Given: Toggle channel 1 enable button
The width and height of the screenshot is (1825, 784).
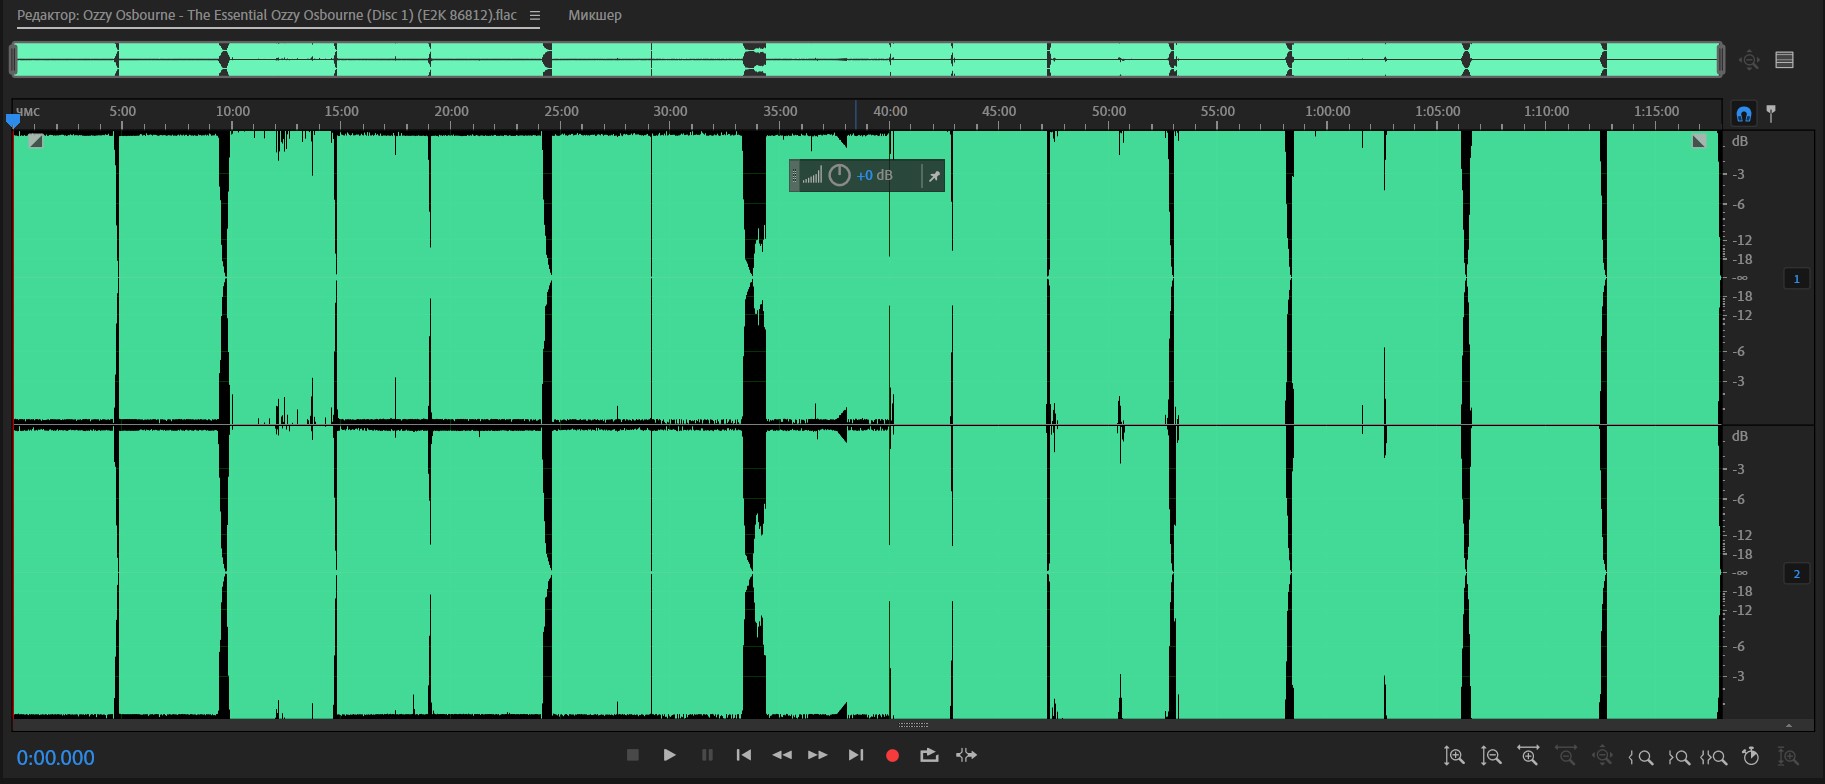Looking at the screenshot, I should tap(1796, 279).
